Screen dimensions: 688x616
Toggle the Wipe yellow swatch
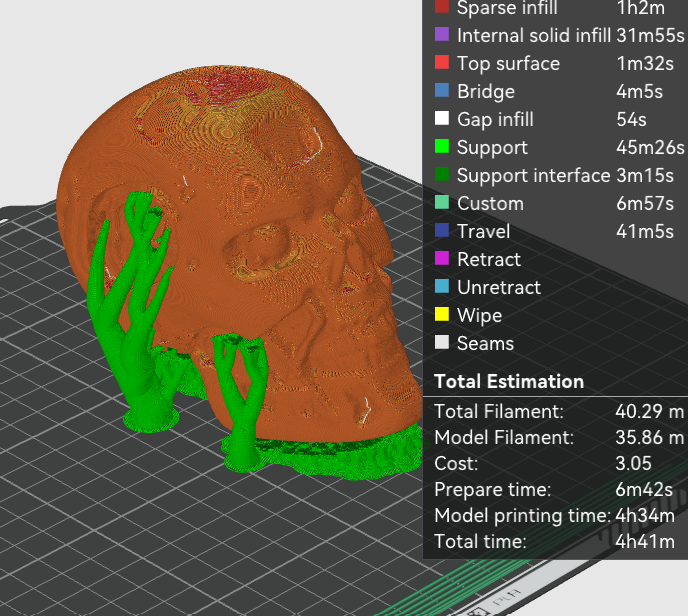[442, 314]
